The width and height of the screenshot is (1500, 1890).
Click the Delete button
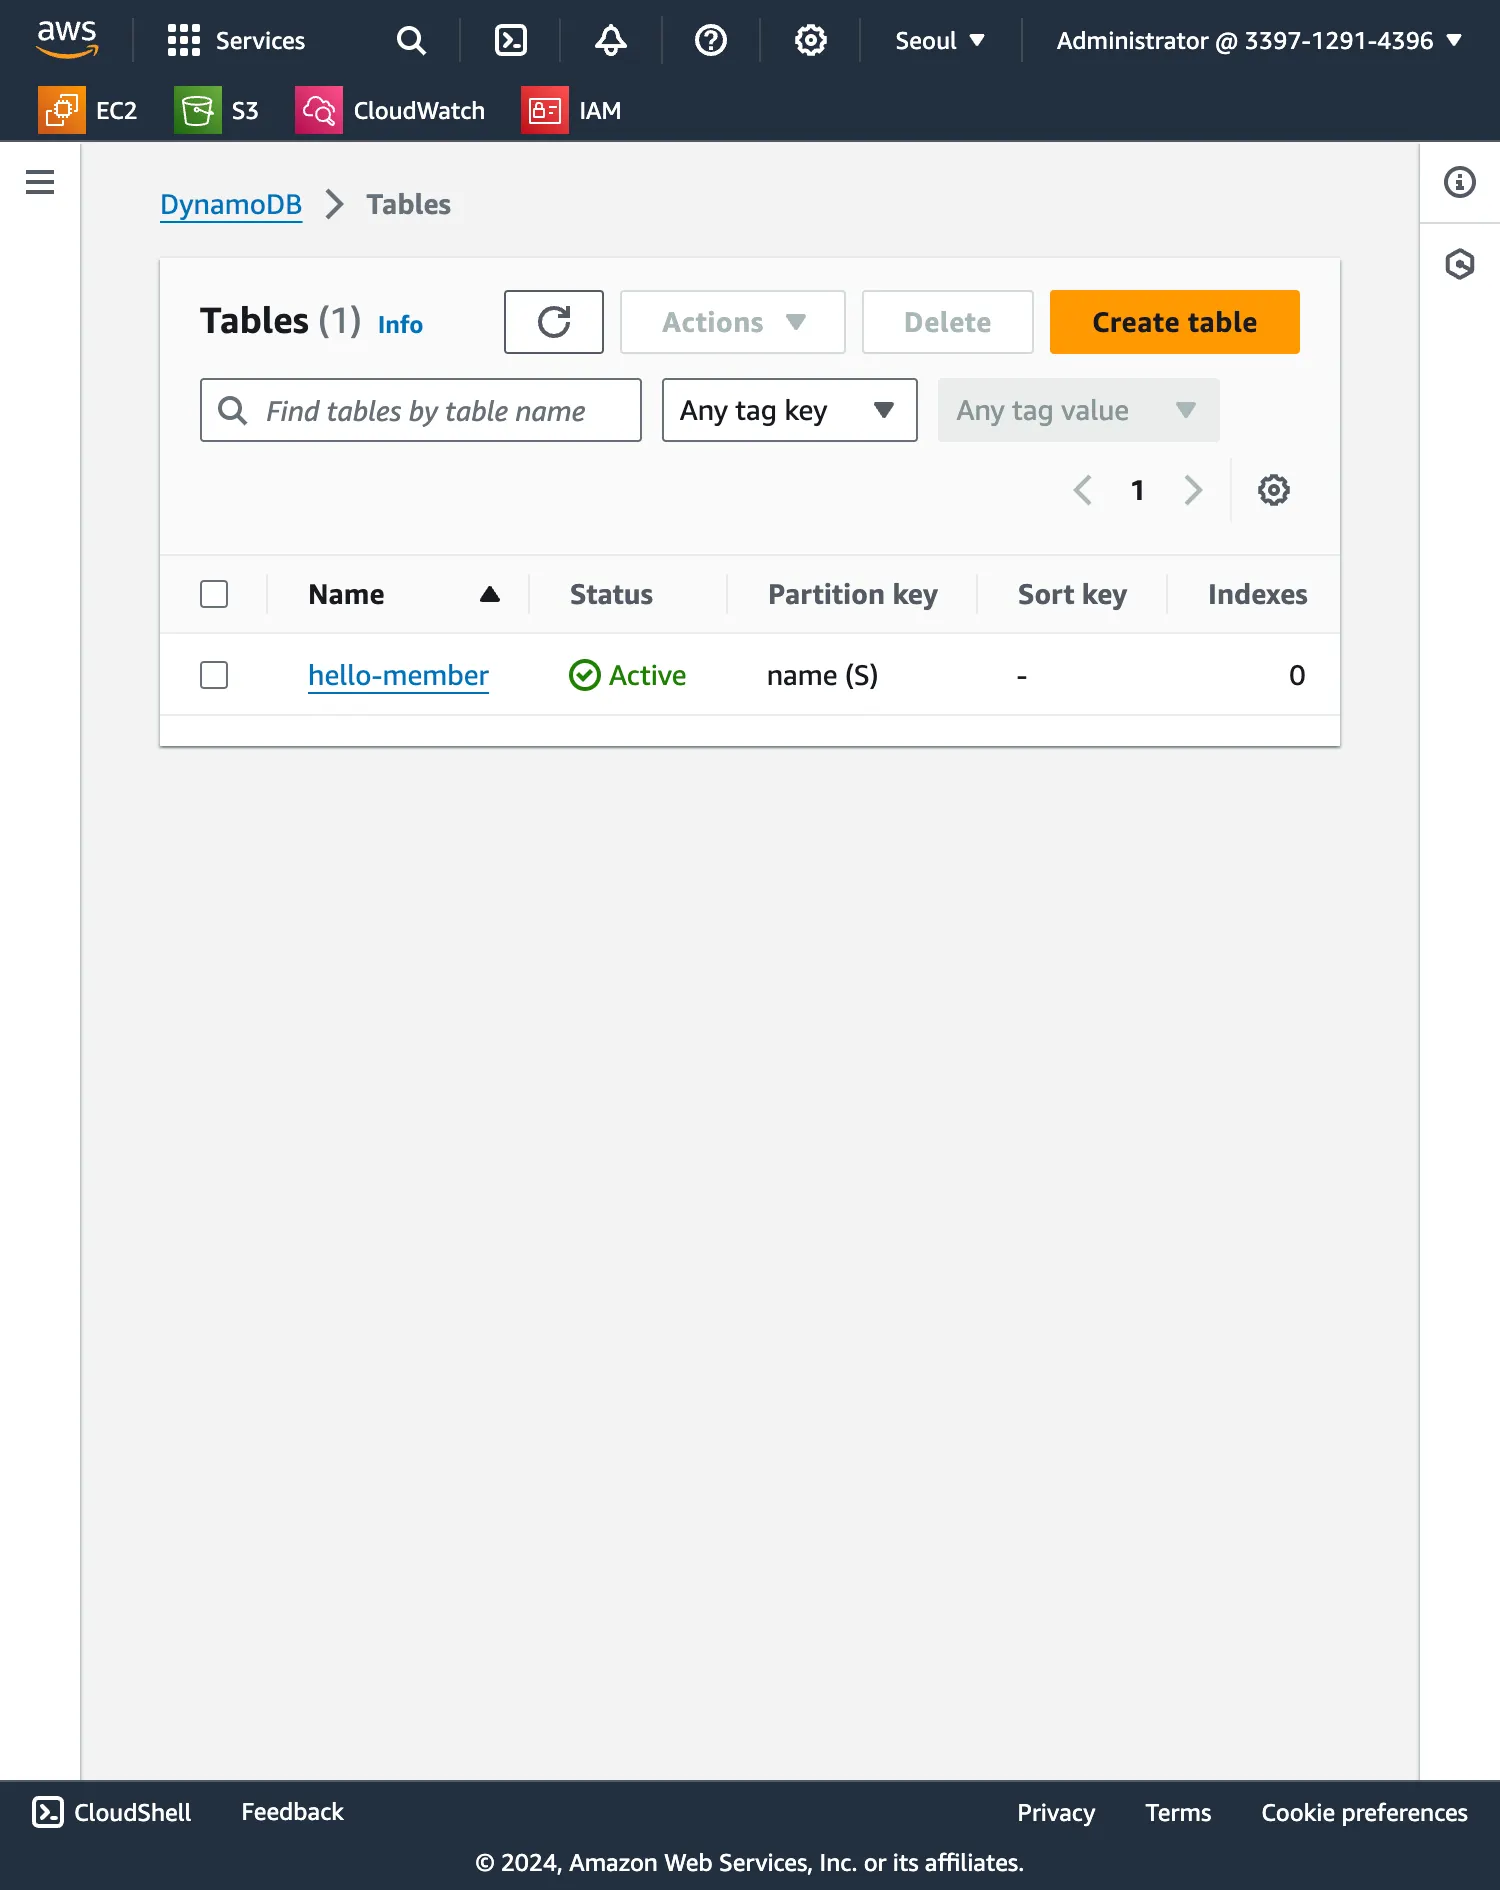click(x=948, y=322)
